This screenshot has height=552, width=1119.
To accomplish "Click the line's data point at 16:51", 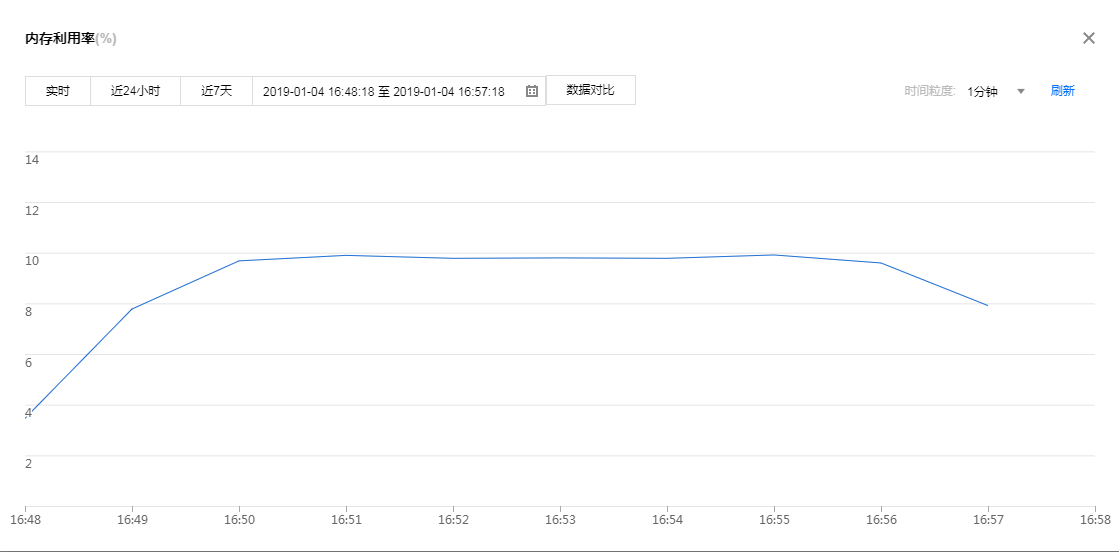I will click(346, 255).
